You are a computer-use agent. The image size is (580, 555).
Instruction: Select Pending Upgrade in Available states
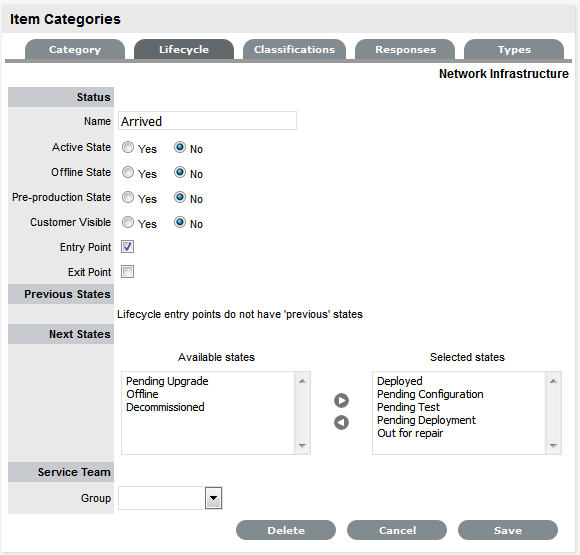click(167, 381)
